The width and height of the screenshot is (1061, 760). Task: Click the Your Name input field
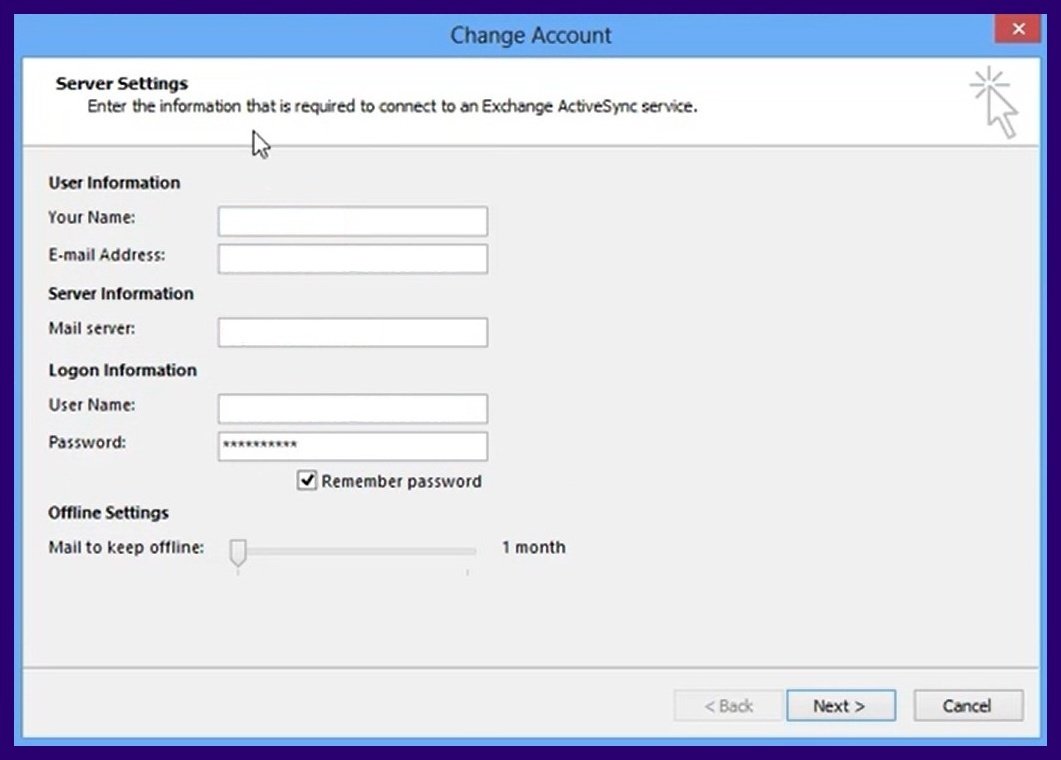tap(353, 221)
